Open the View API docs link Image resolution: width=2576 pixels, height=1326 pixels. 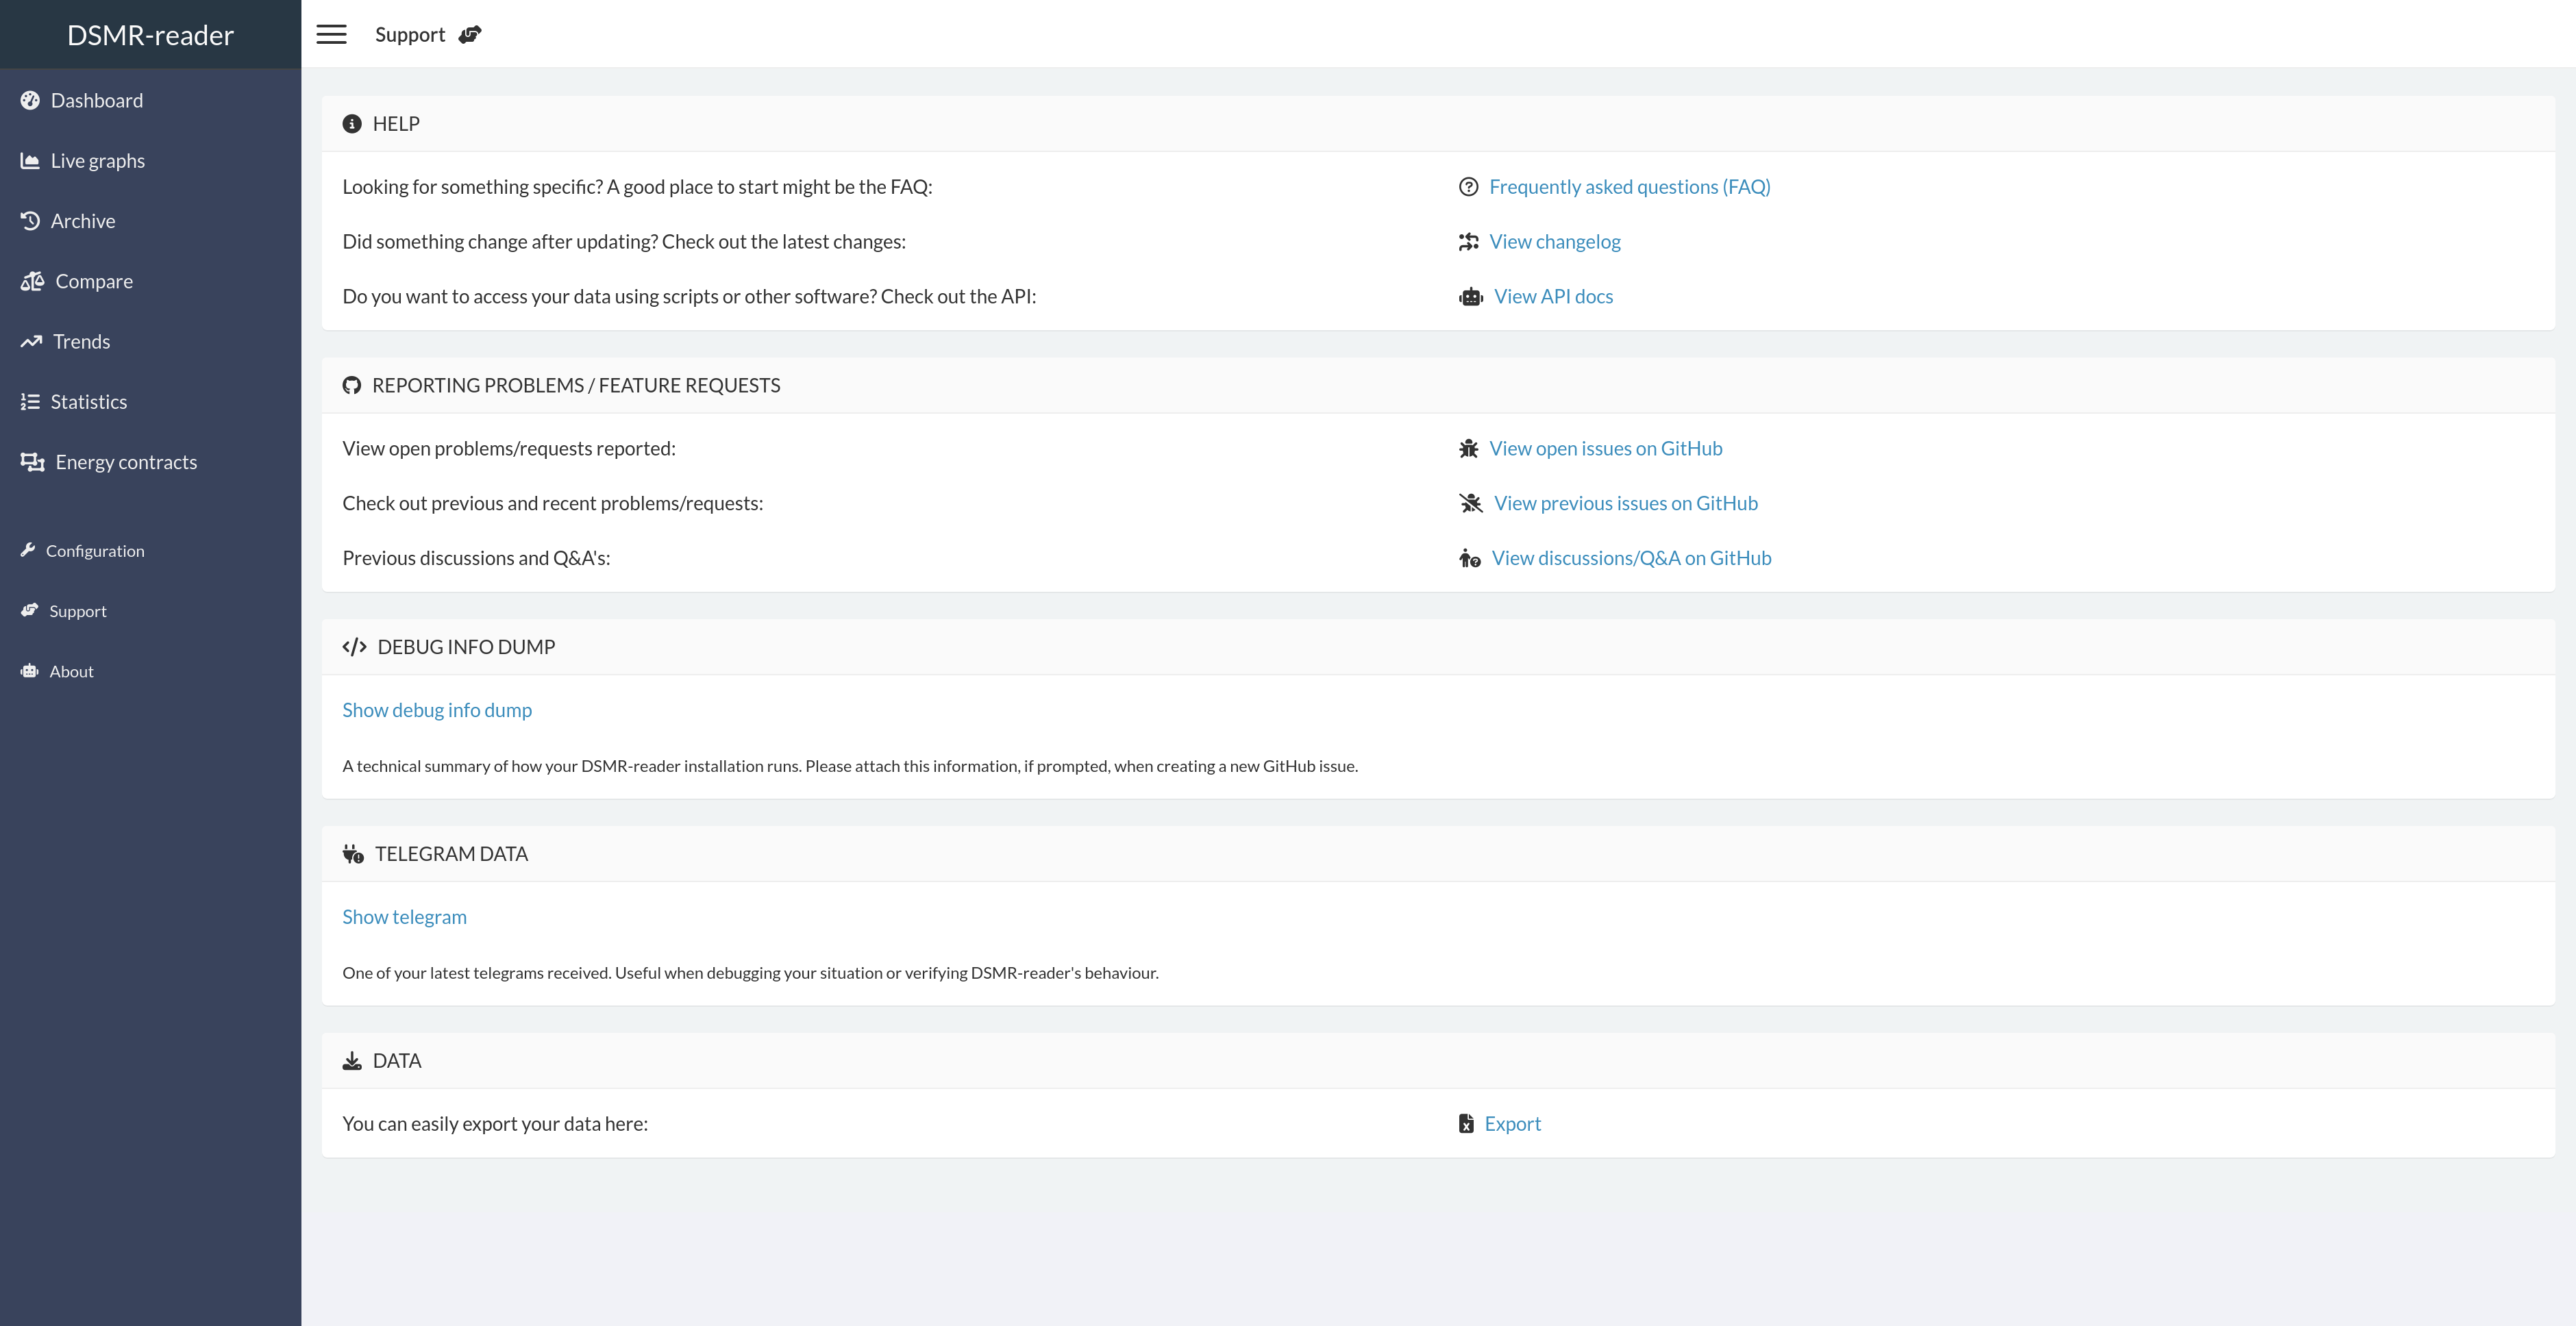(1553, 297)
